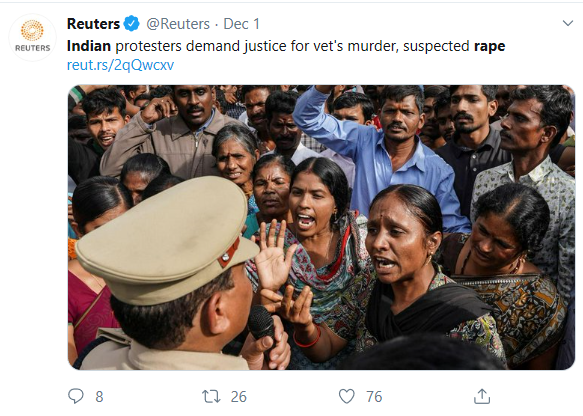Viewport: 583px width, 416px height.
Task: Open the @Reuters handle
Action: pyautogui.click(x=178, y=24)
